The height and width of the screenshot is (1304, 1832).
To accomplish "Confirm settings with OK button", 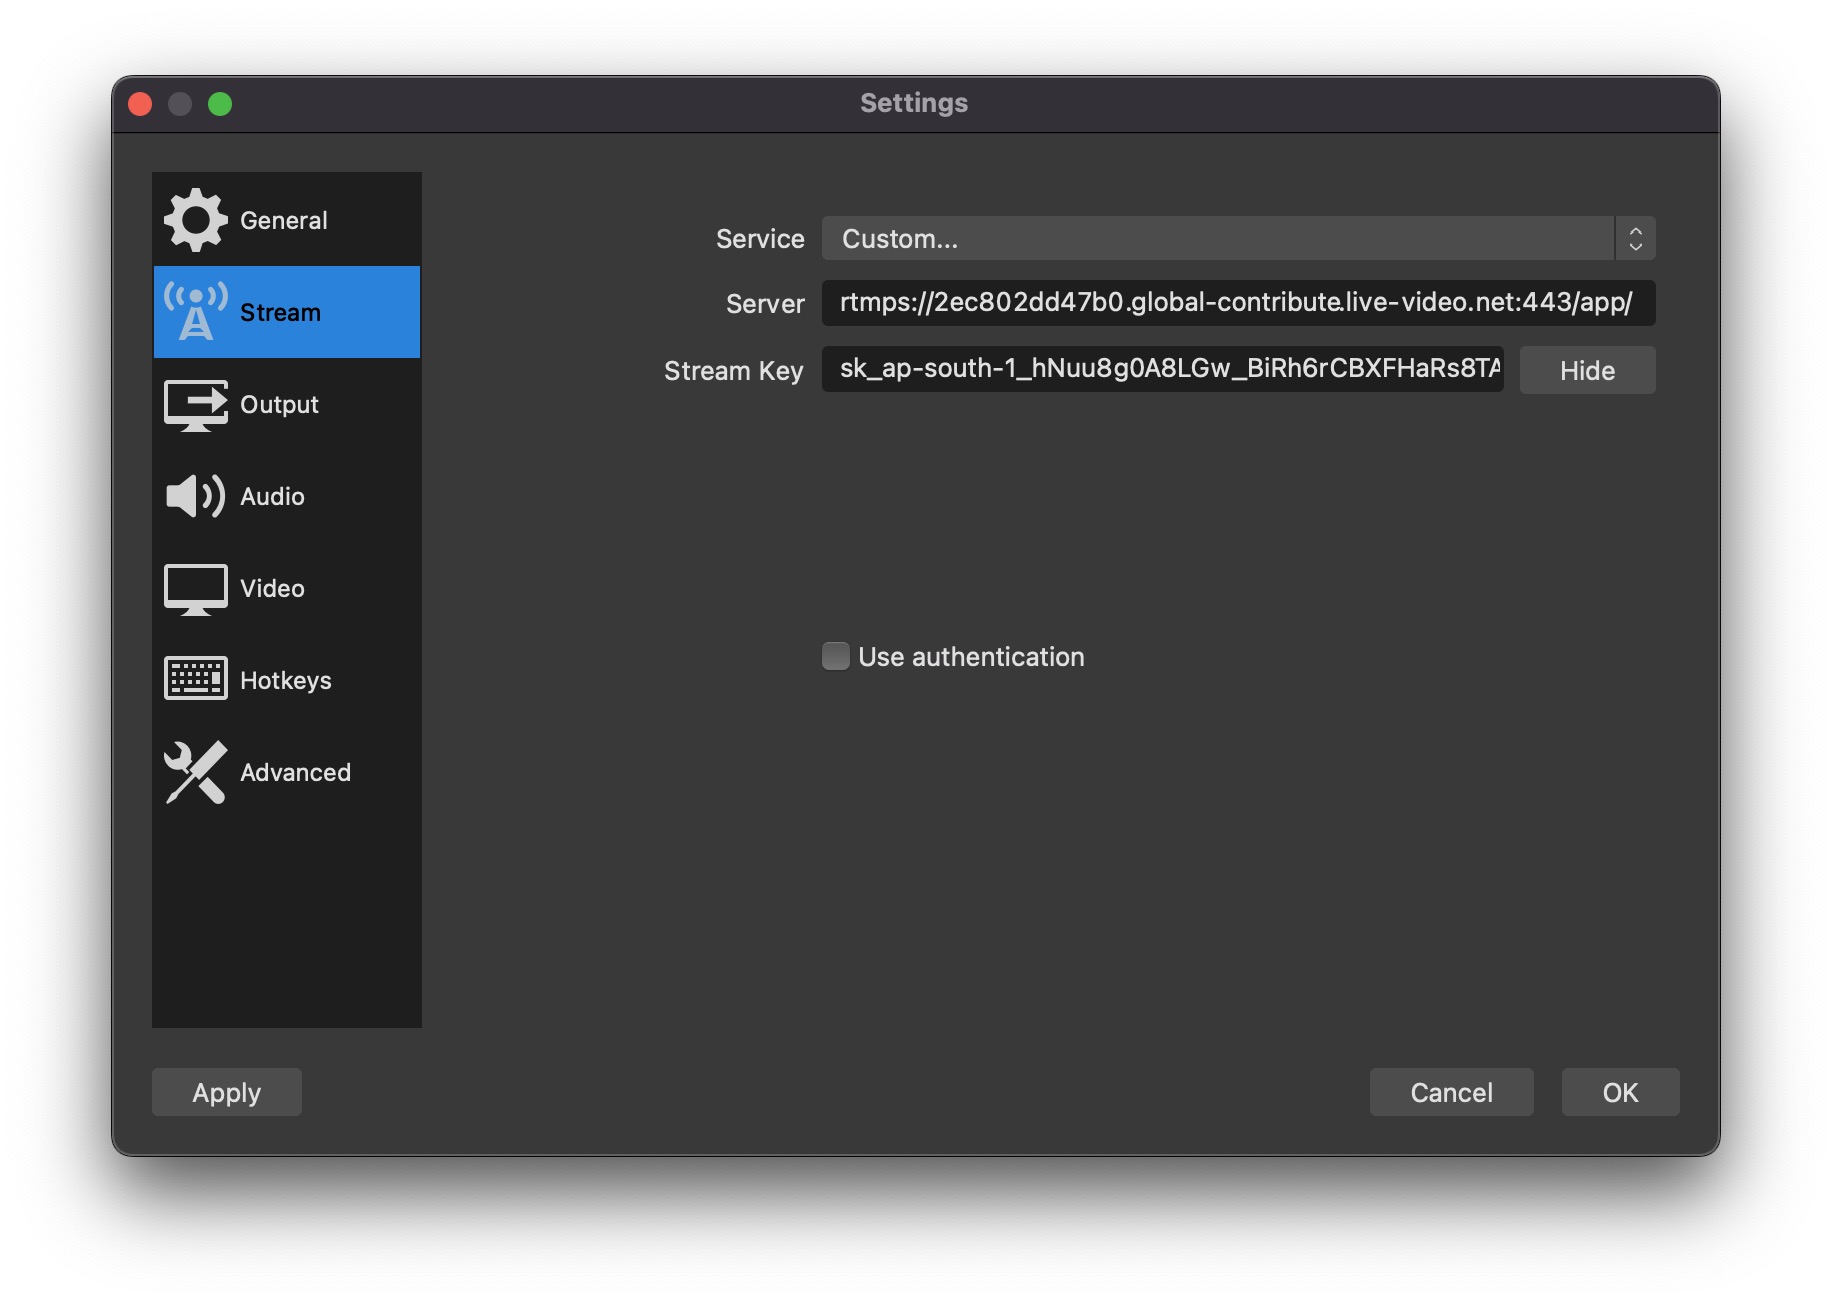I will click(1620, 1092).
